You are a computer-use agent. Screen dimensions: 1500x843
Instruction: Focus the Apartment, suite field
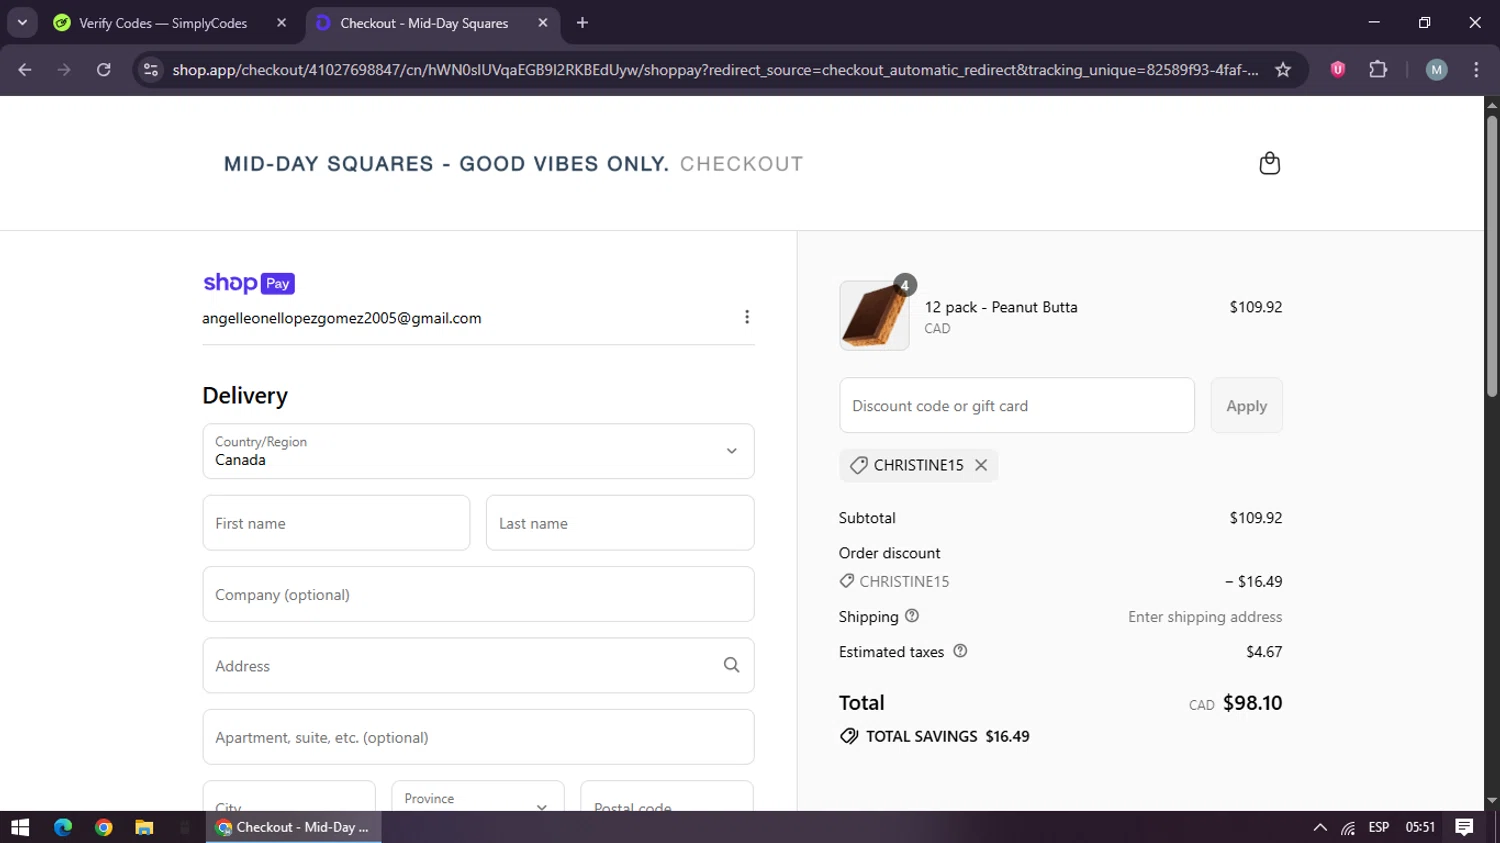tap(478, 737)
